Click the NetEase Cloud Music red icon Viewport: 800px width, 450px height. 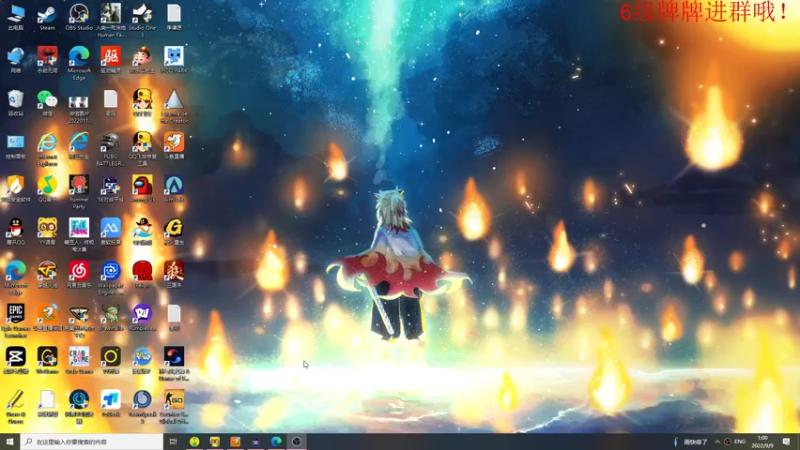79,274
